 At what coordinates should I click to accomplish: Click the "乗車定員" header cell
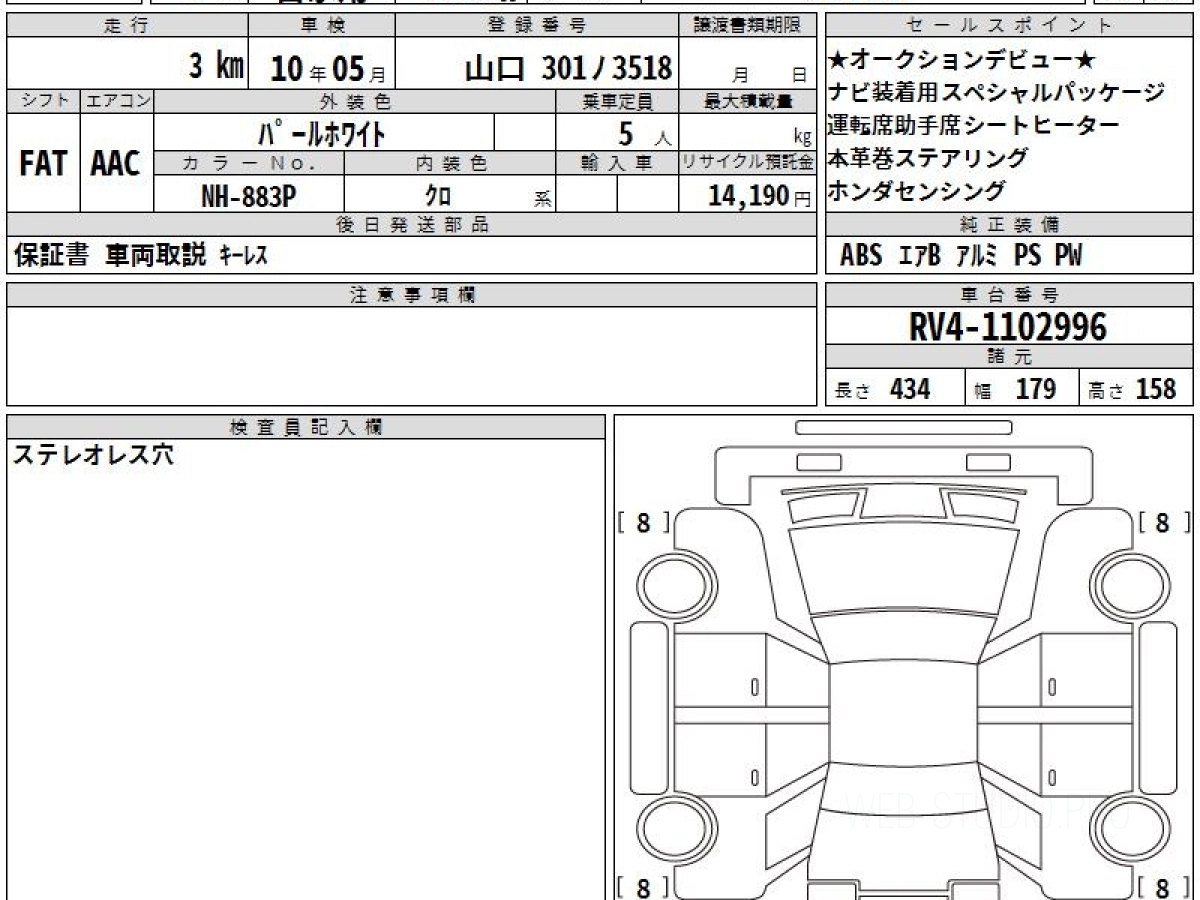coord(617,101)
